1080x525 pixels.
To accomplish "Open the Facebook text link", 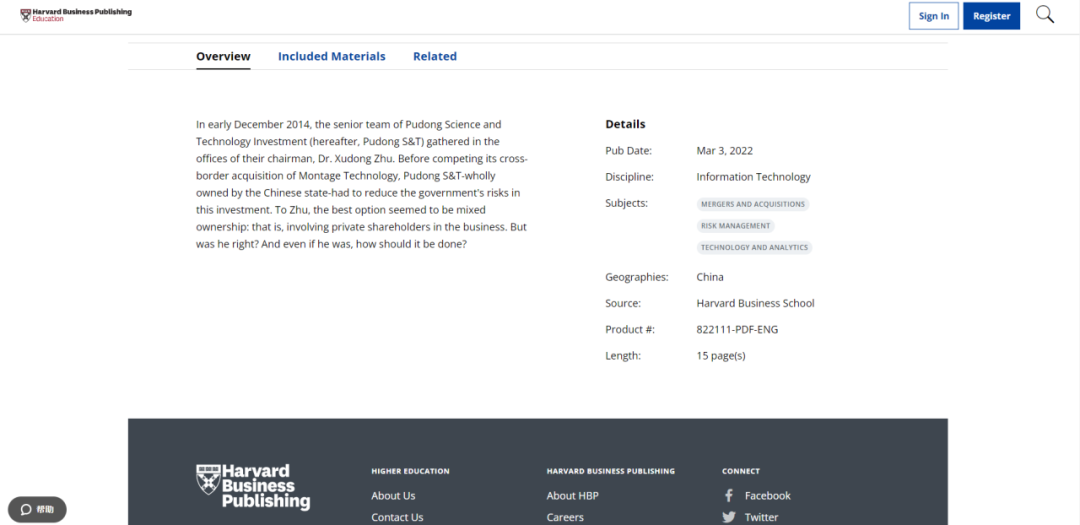I will [767, 496].
